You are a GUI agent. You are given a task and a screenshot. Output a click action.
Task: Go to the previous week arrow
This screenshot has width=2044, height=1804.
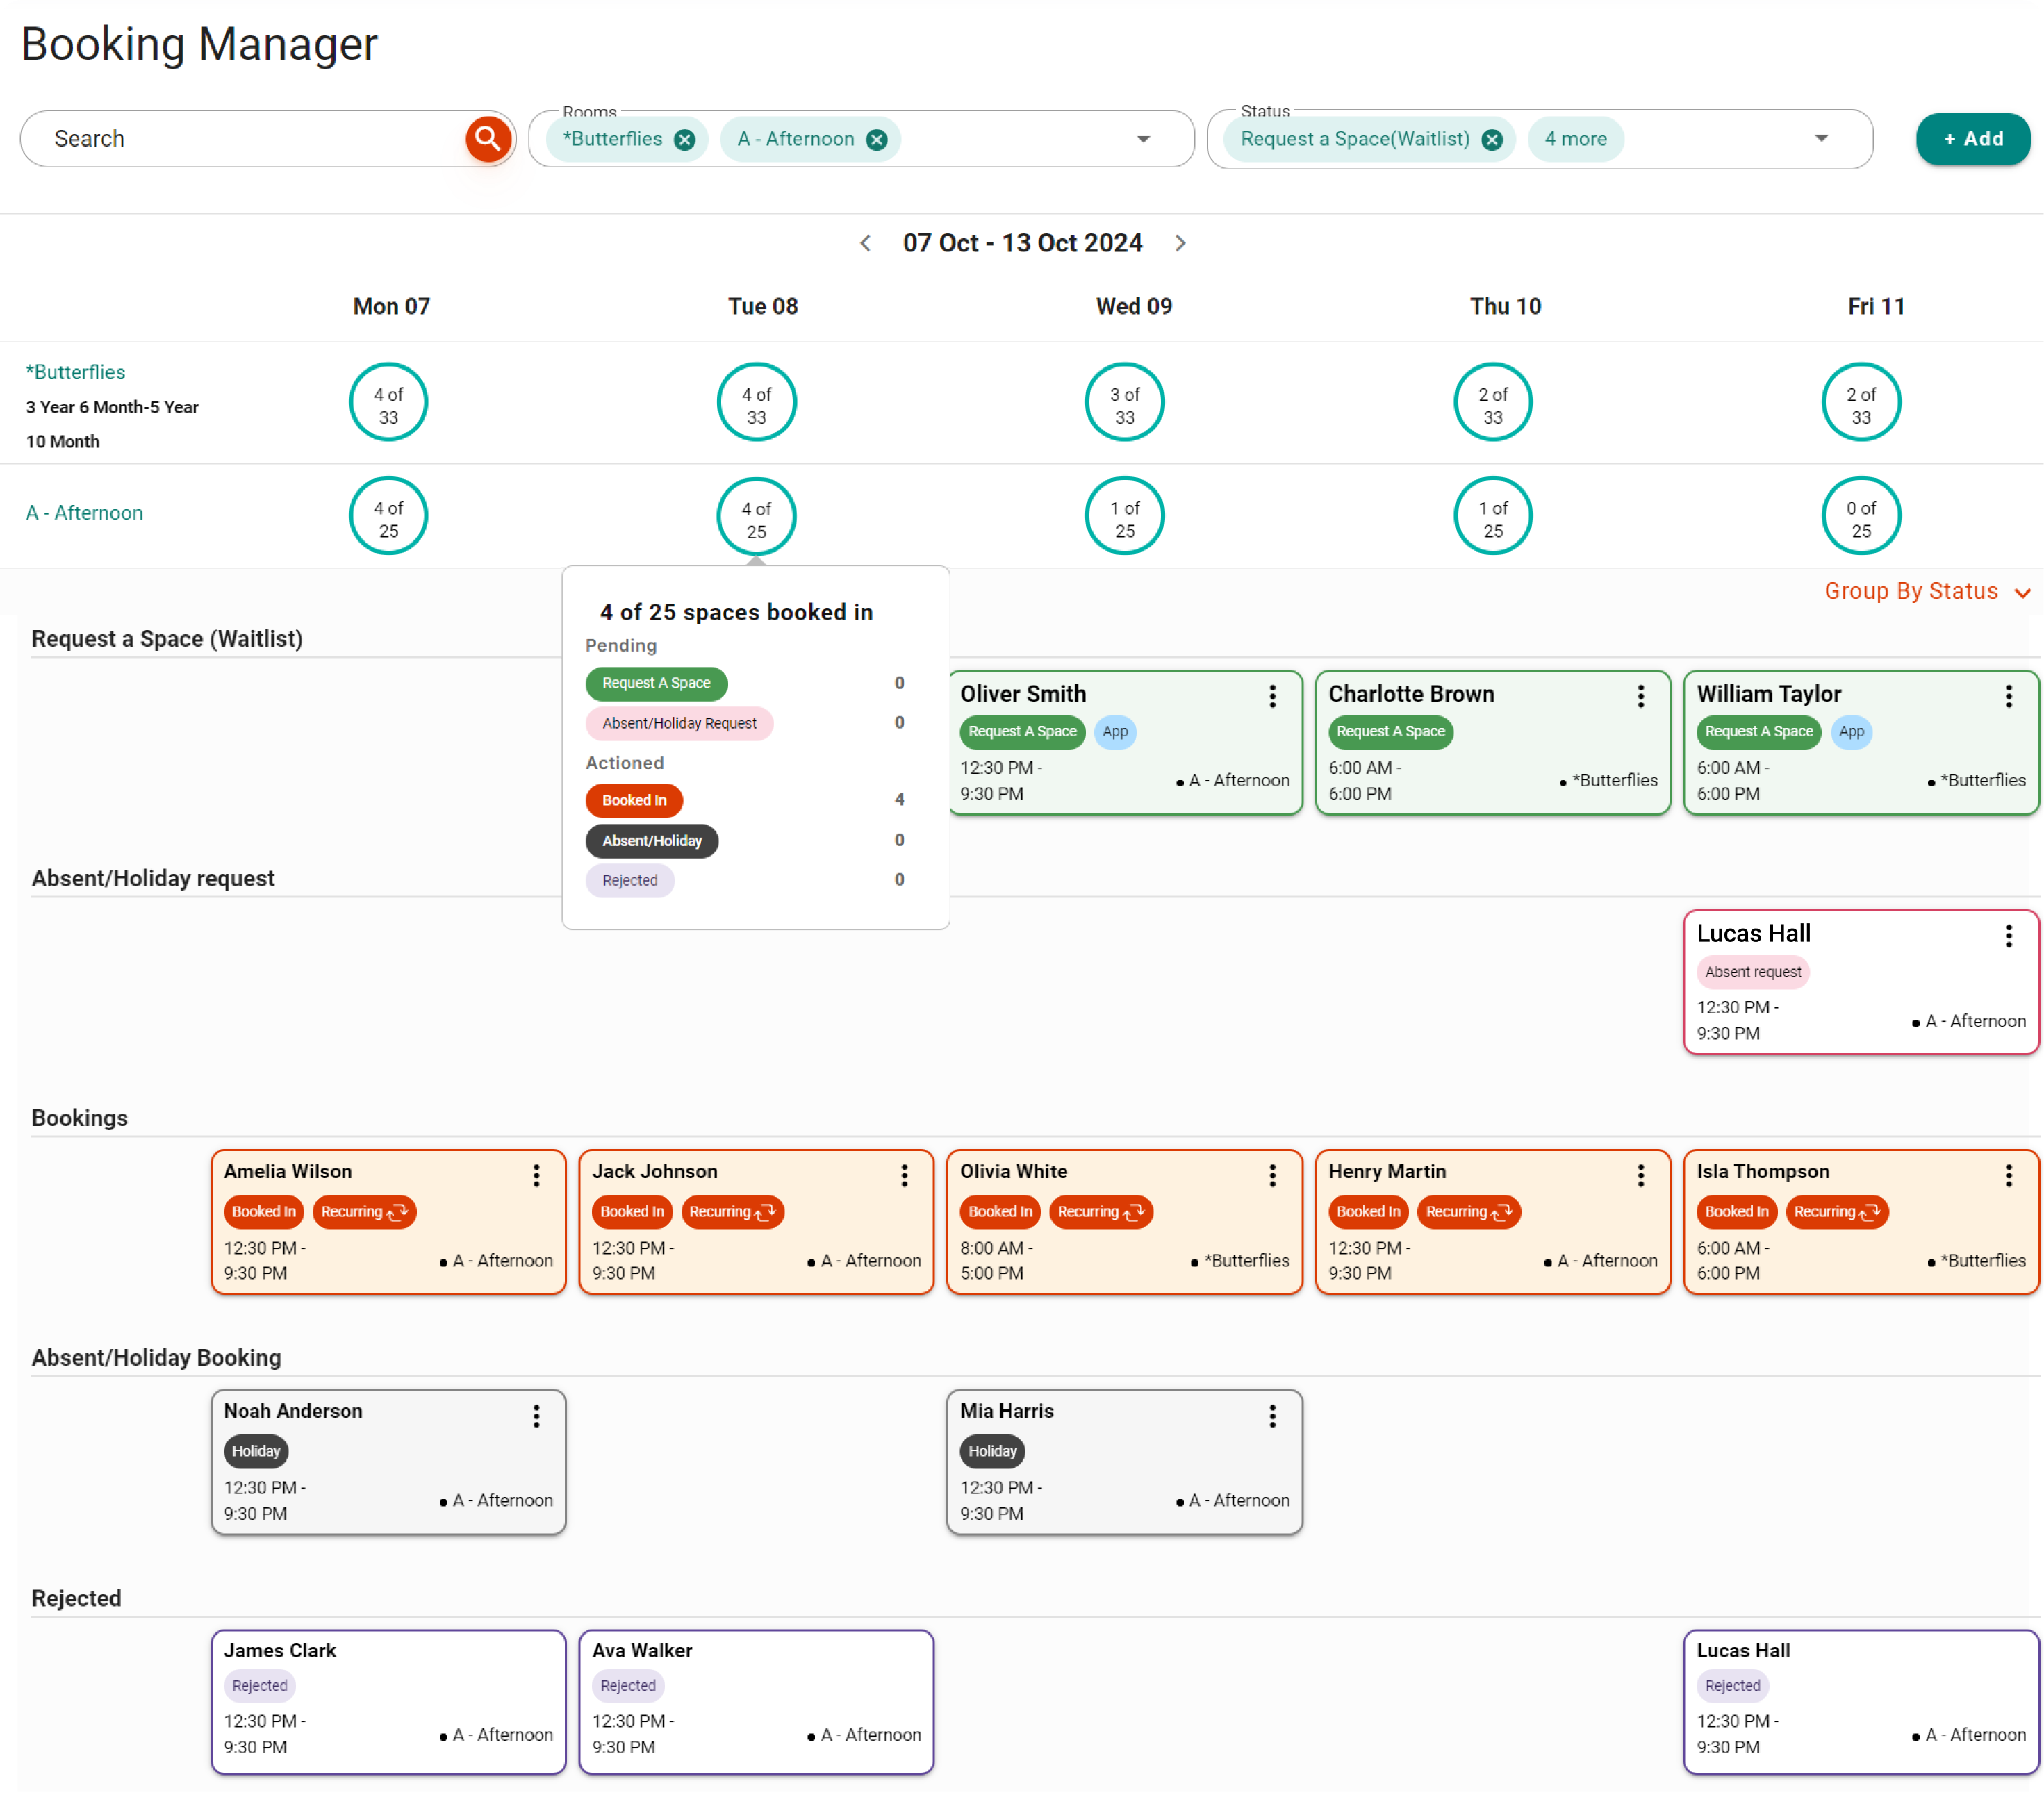coord(866,243)
